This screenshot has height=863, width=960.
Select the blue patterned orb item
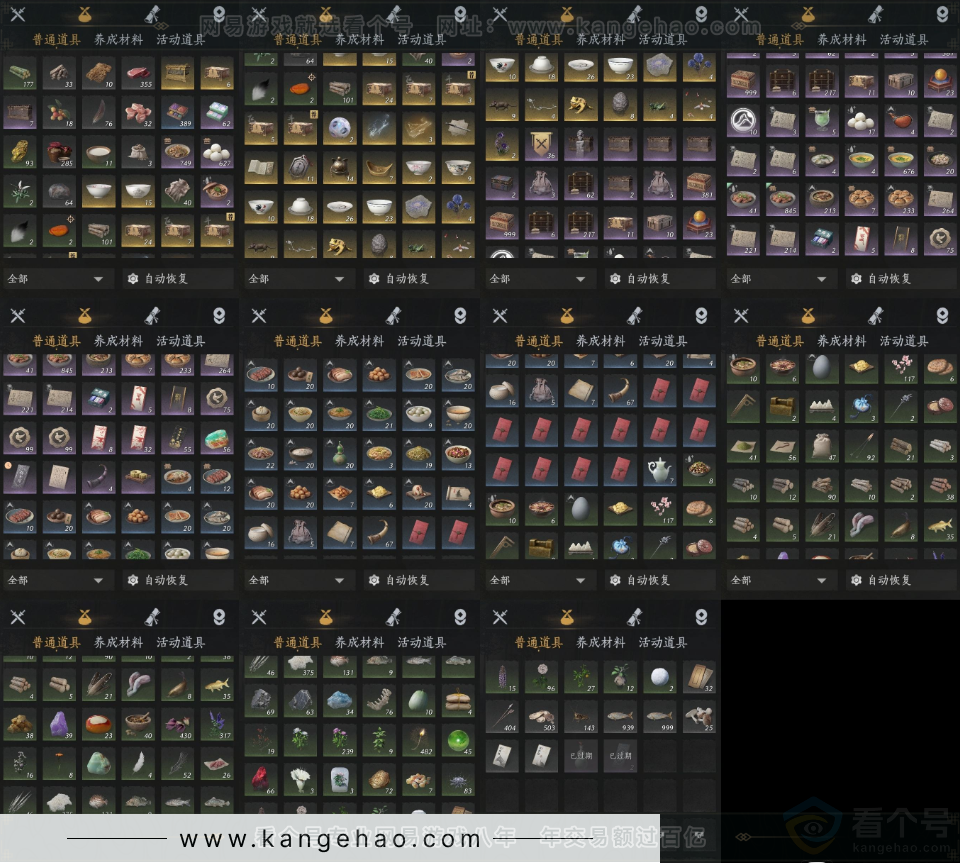click(339, 129)
